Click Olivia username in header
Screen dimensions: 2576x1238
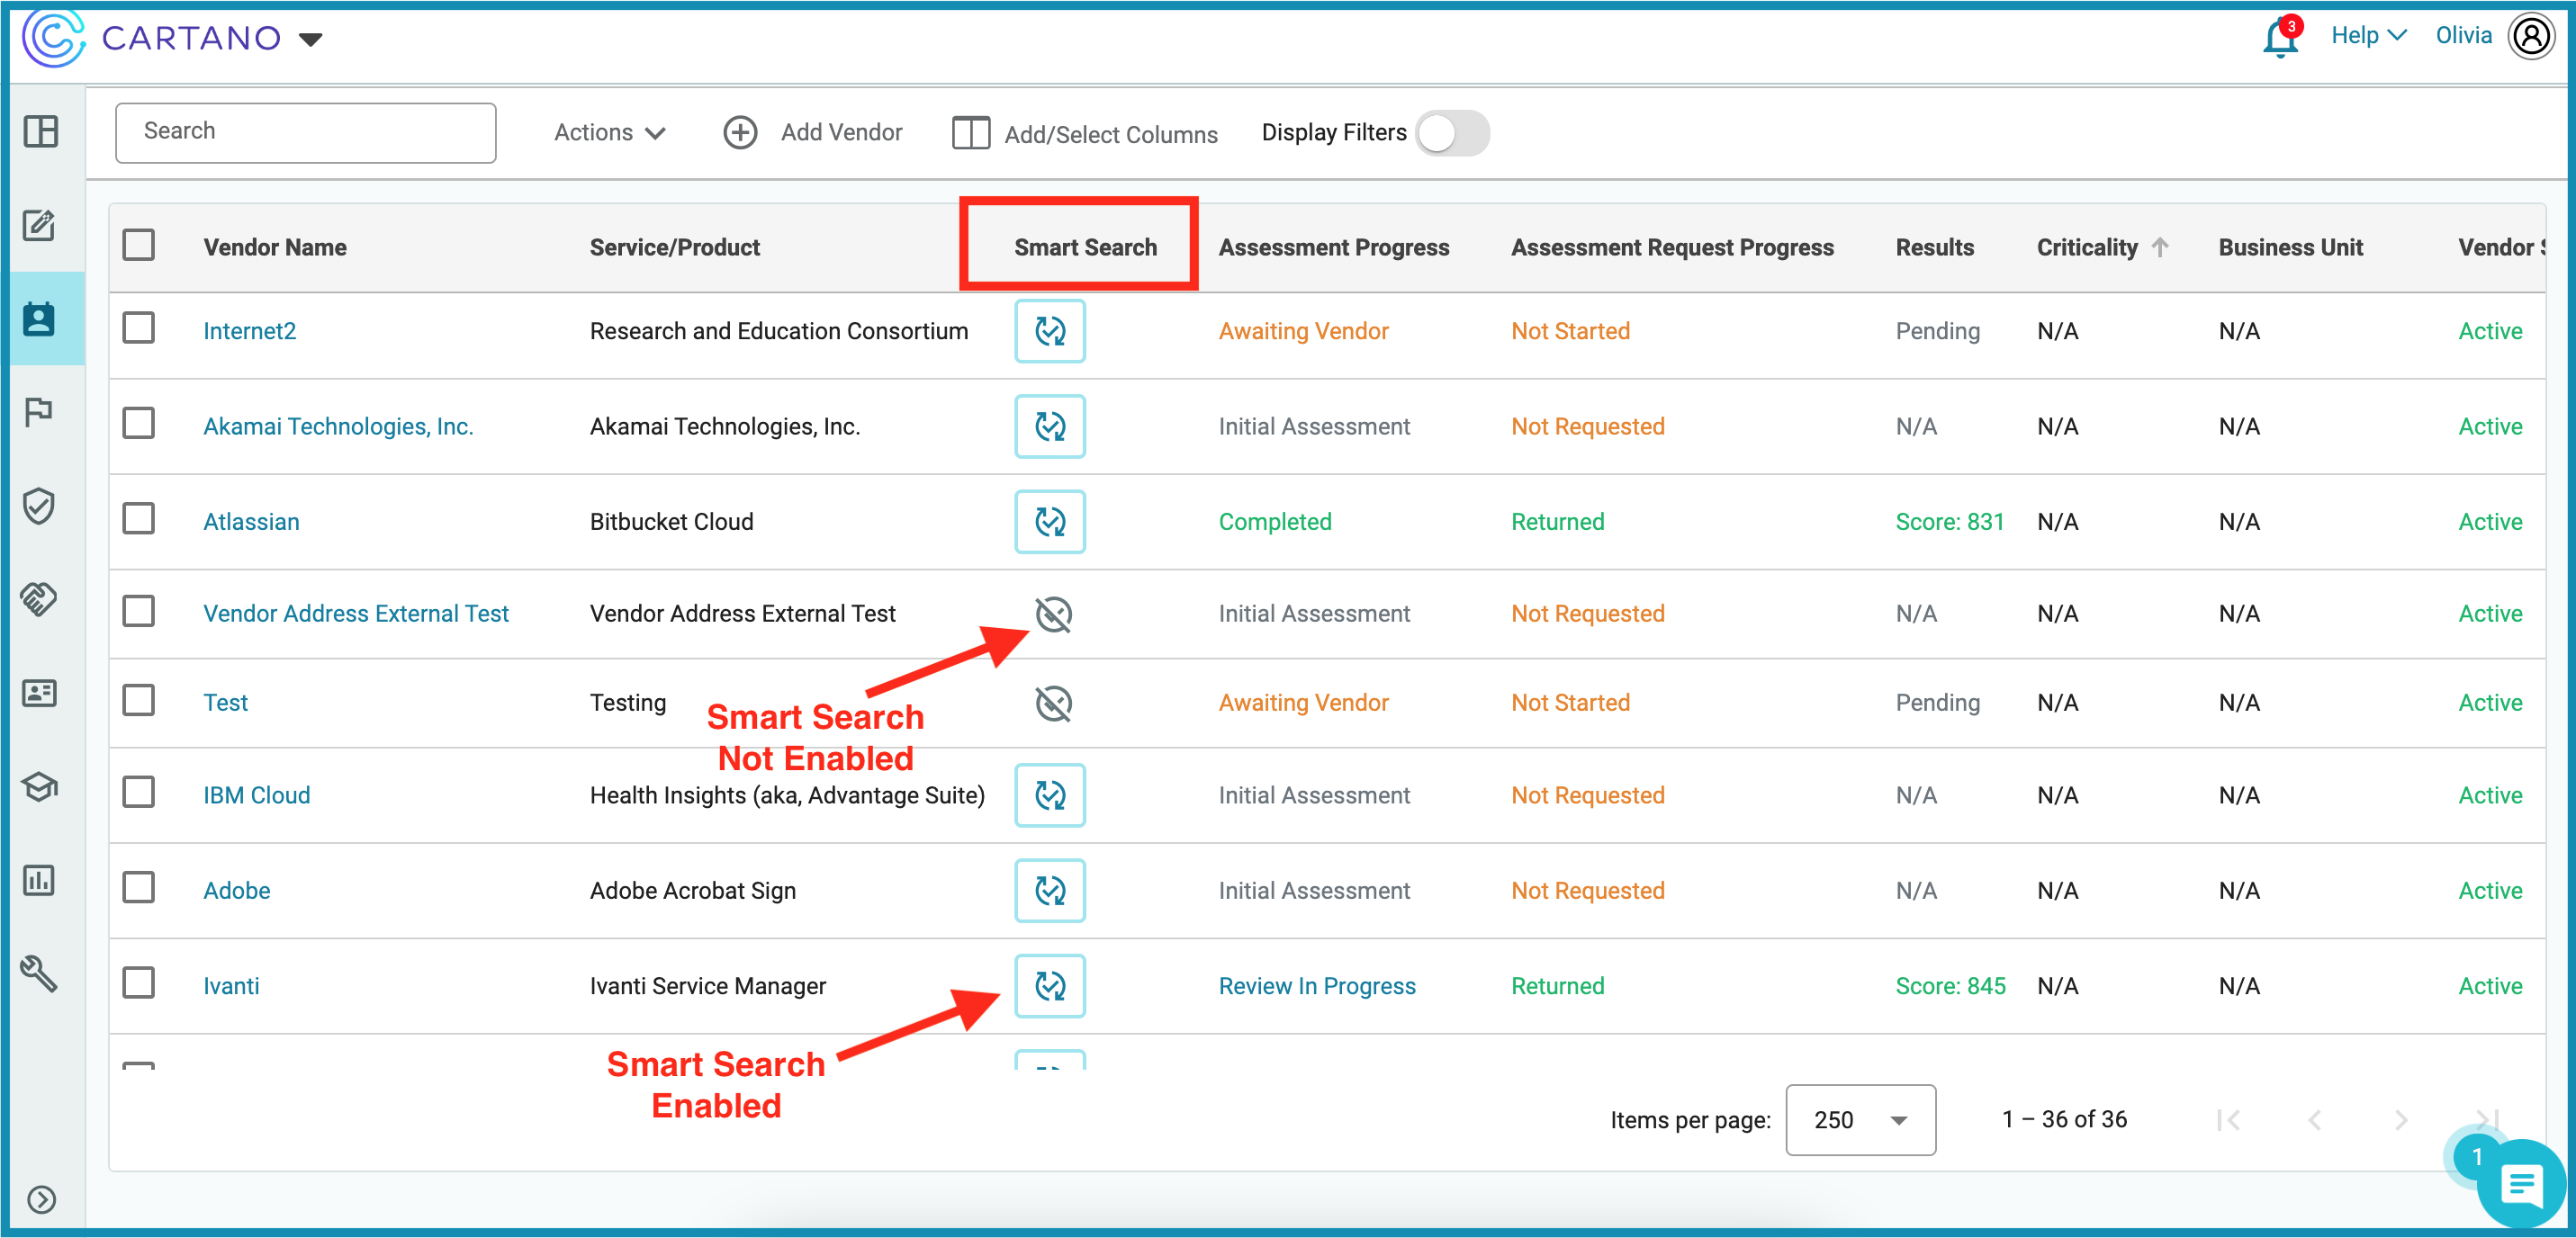2463,35
